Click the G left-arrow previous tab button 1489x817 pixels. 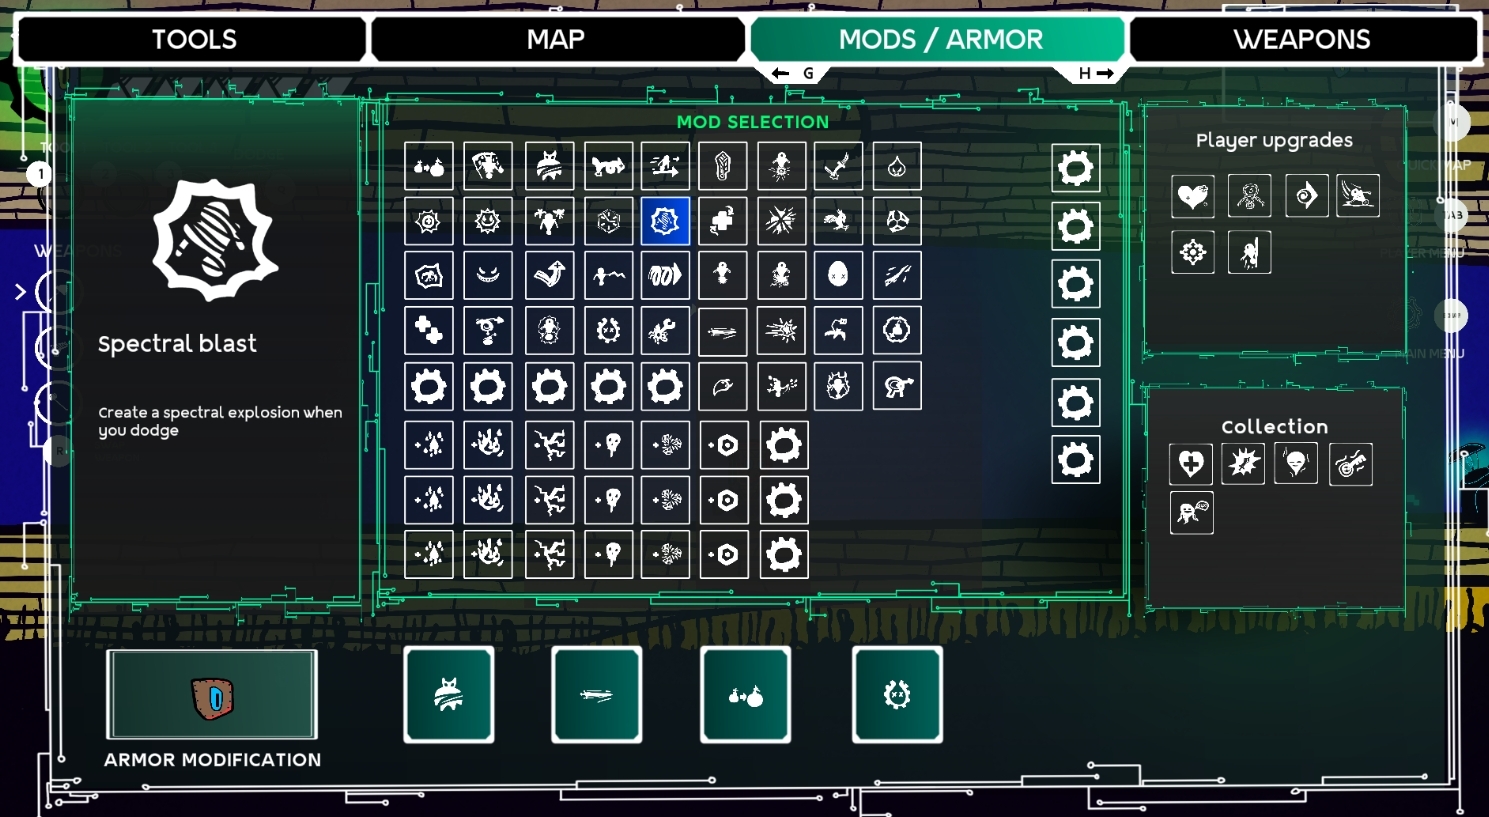pos(794,74)
